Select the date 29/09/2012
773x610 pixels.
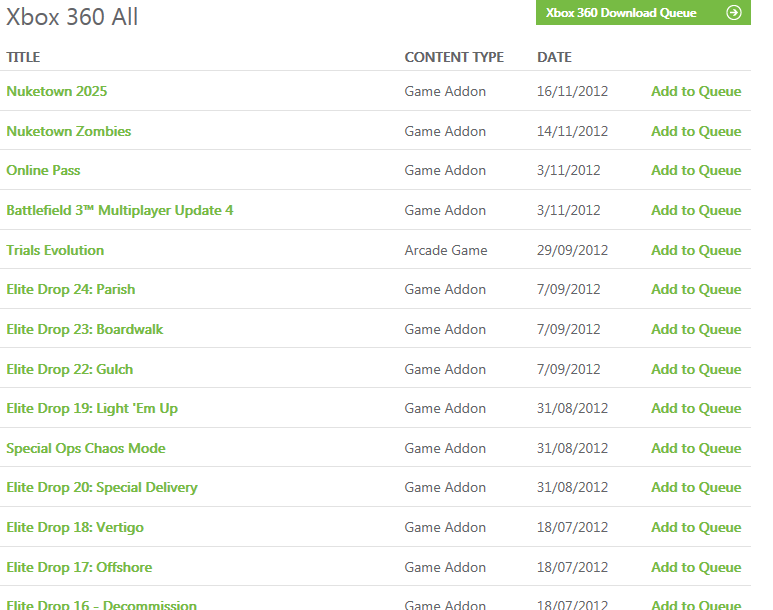coord(572,250)
